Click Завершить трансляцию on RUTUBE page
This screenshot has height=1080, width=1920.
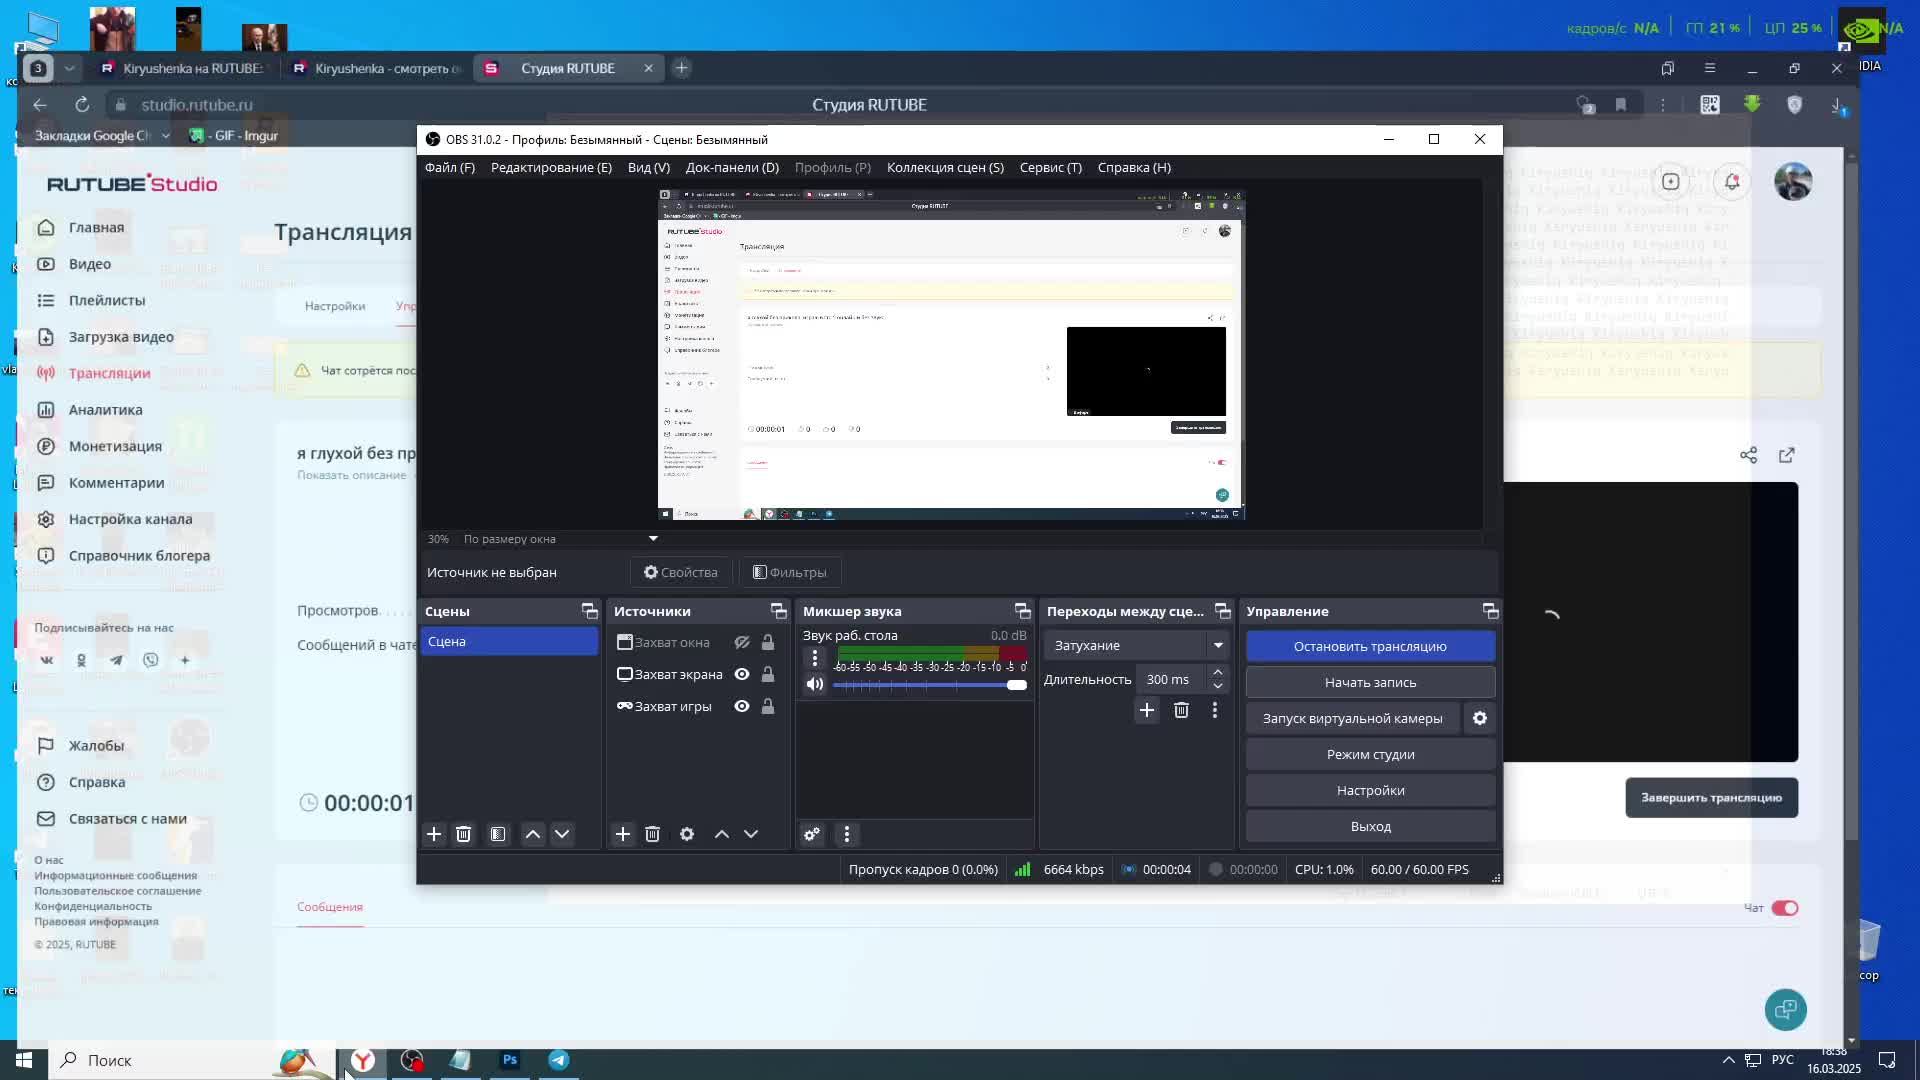1711,798
